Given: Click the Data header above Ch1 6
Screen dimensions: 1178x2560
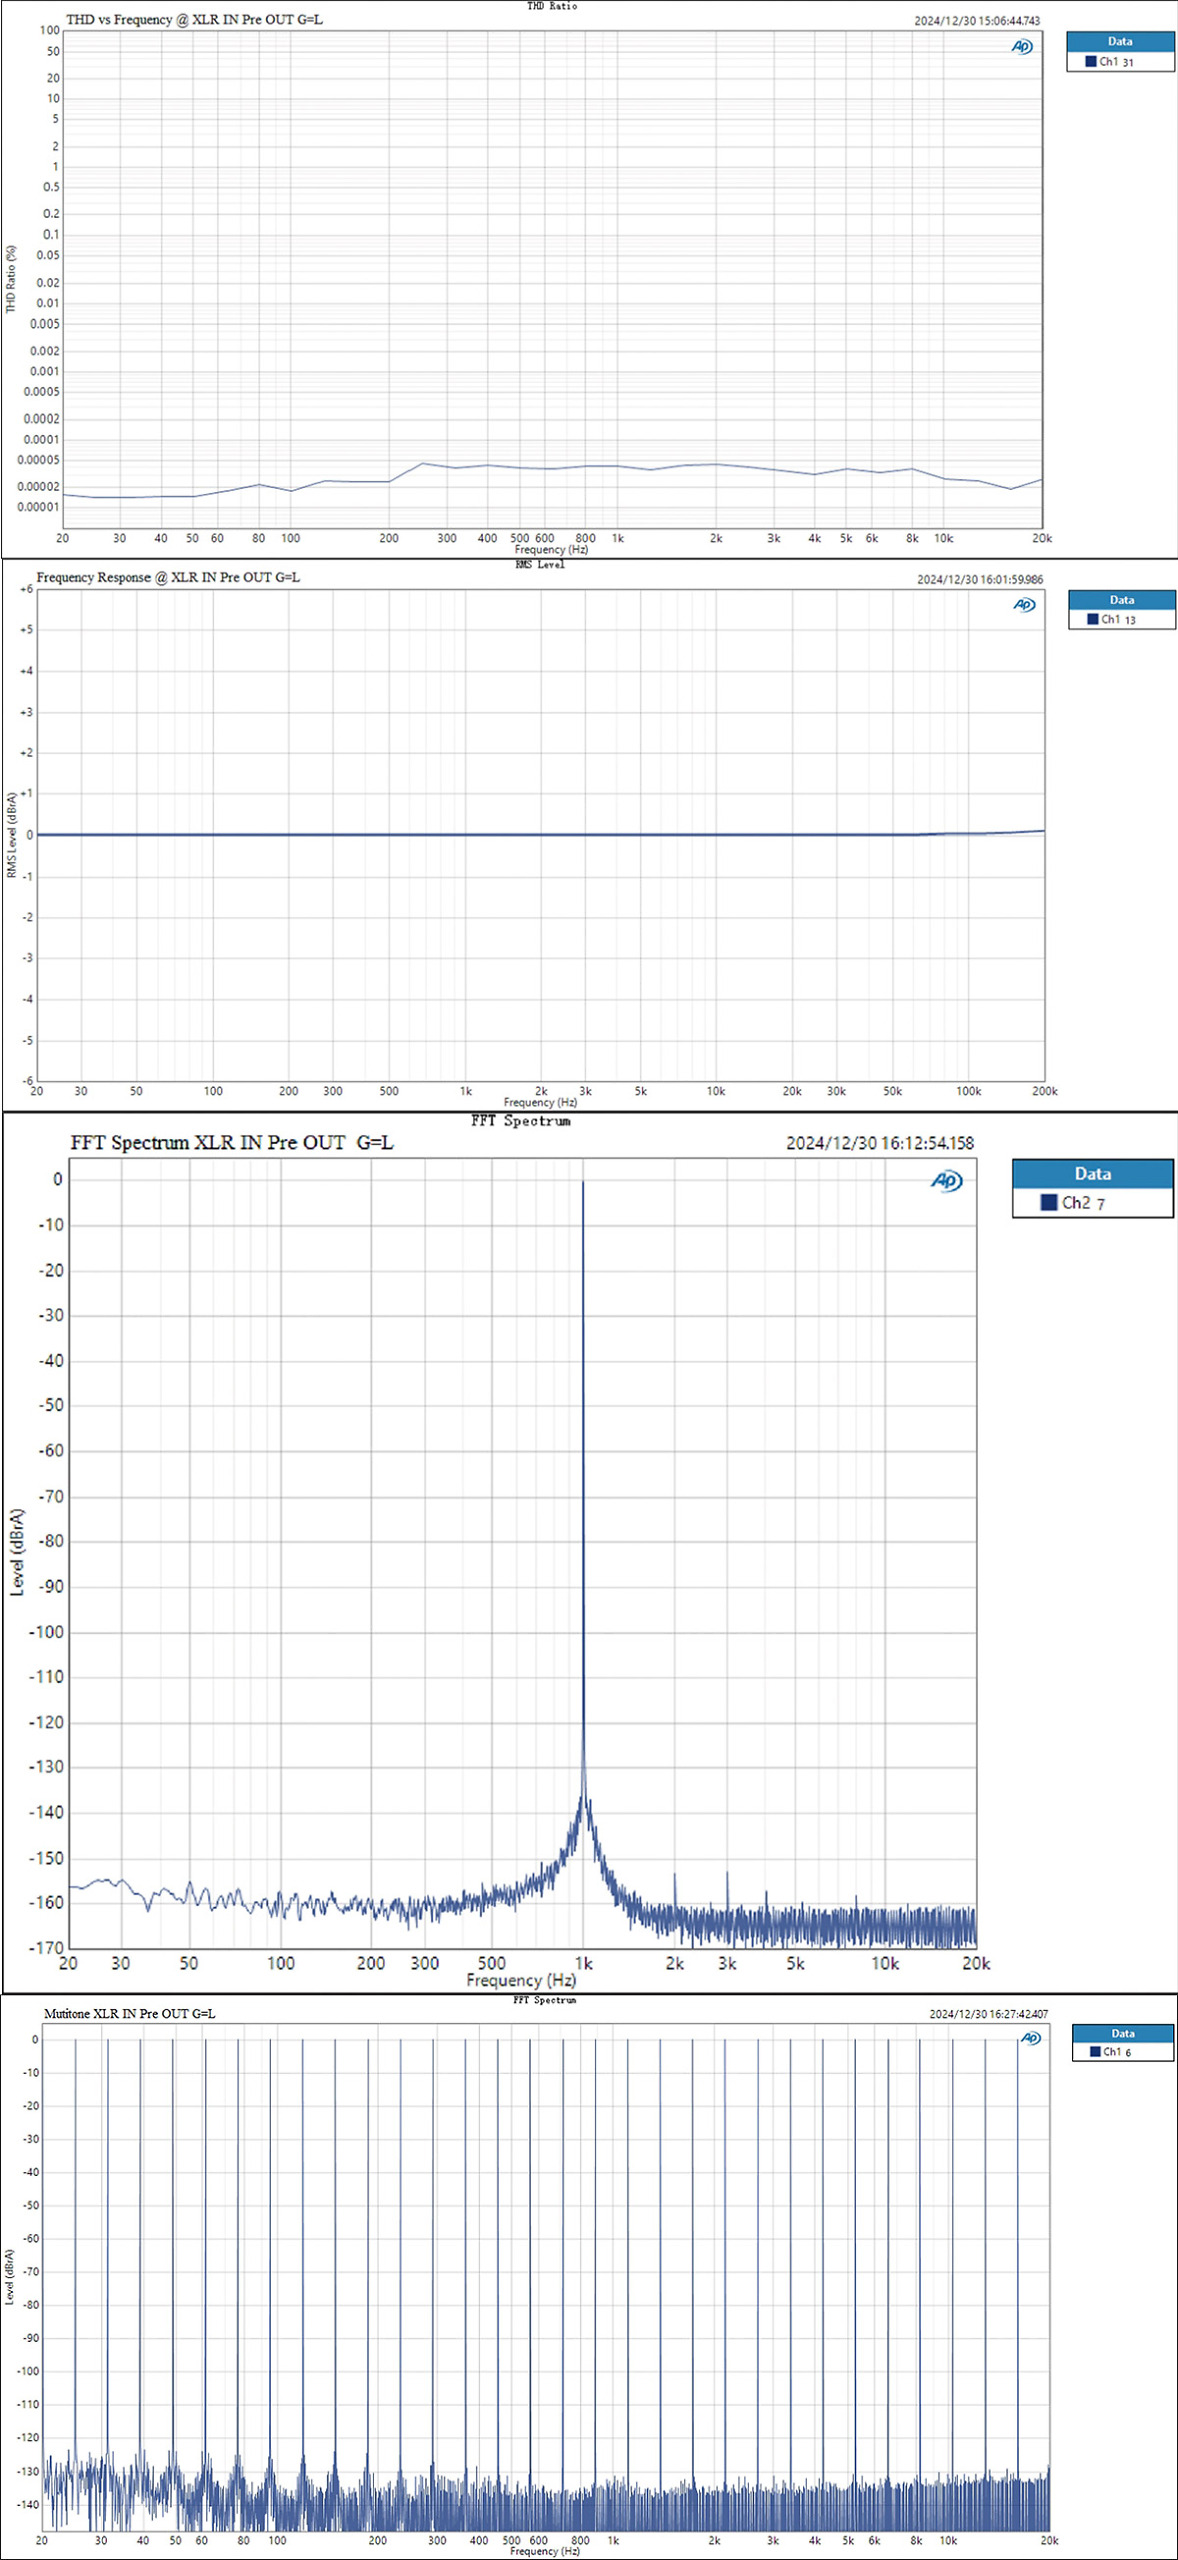Looking at the screenshot, I should 1122,2034.
